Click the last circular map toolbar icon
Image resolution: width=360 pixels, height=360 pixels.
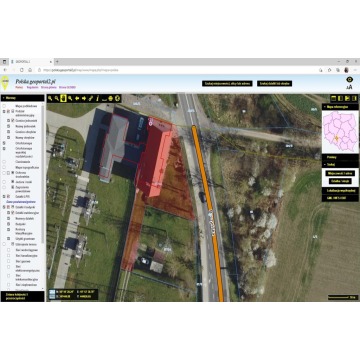click(117, 98)
